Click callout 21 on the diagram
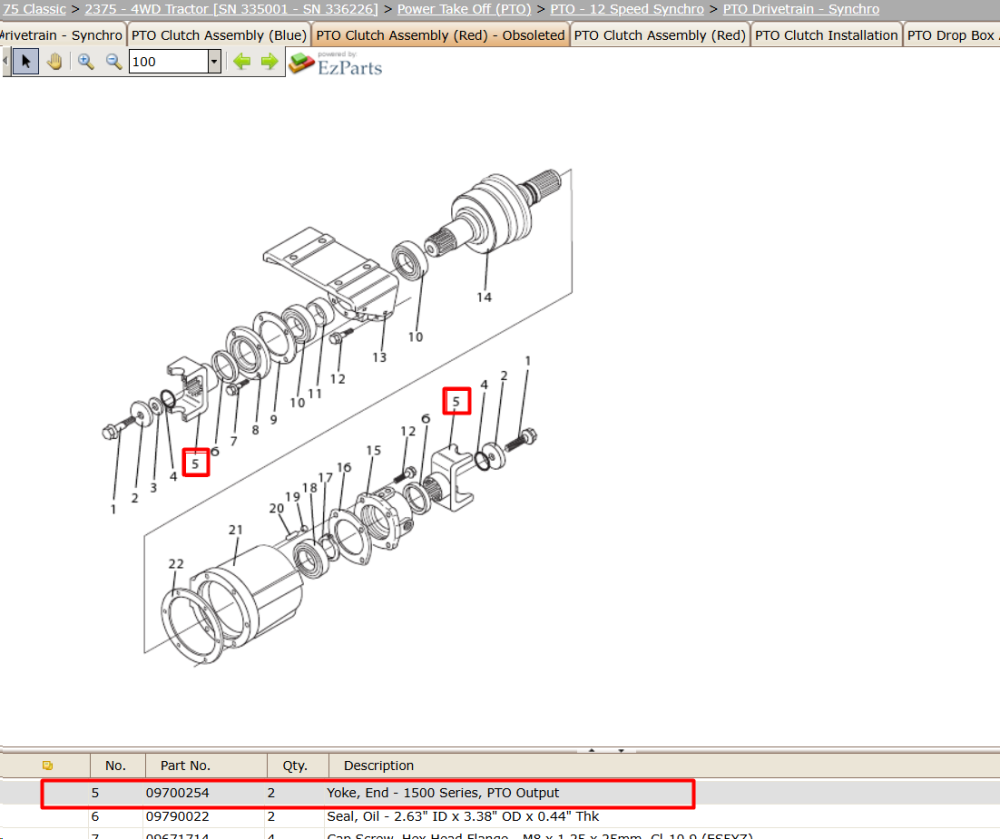The image size is (1000, 839). pyautogui.click(x=236, y=530)
